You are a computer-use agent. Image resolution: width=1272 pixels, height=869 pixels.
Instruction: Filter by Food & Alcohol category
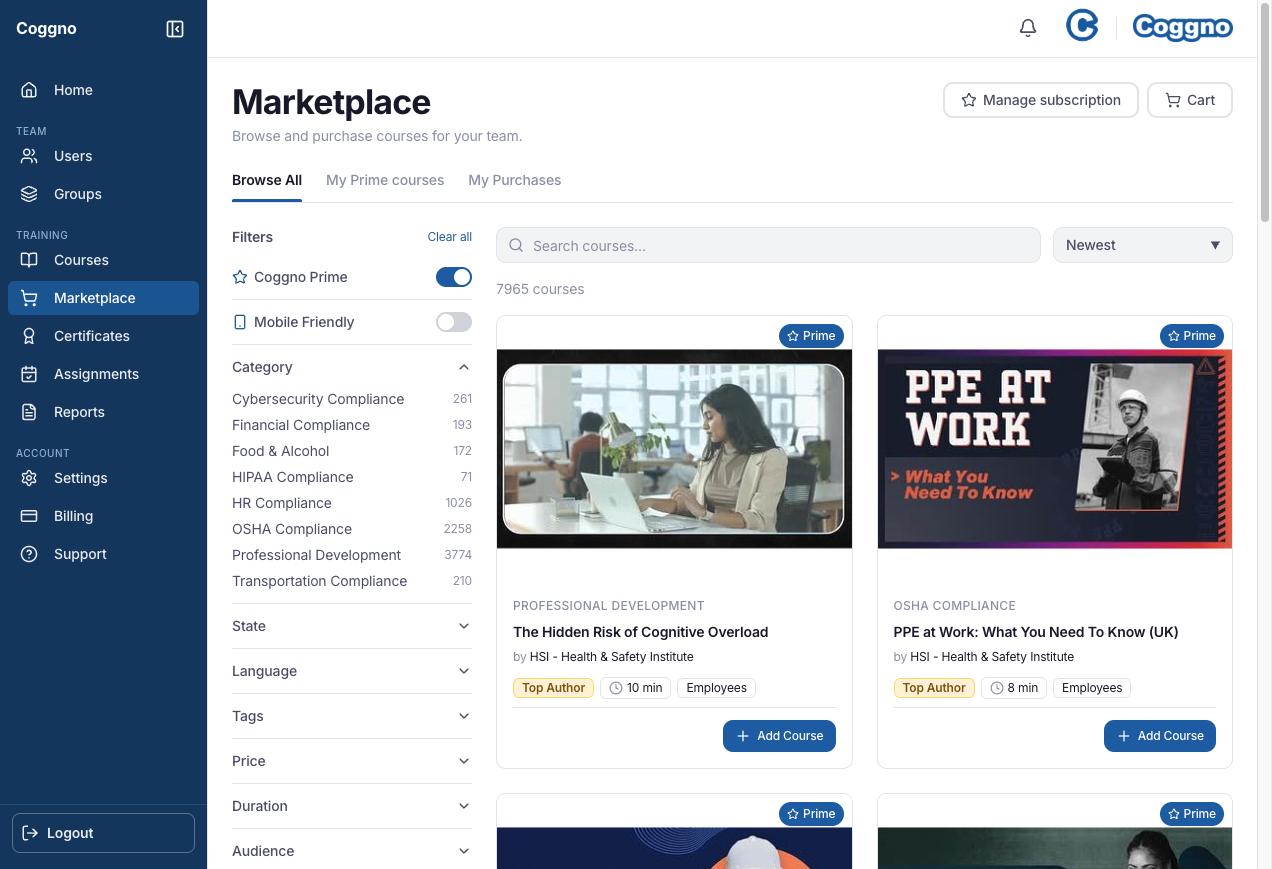pyautogui.click(x=352, y=451)
